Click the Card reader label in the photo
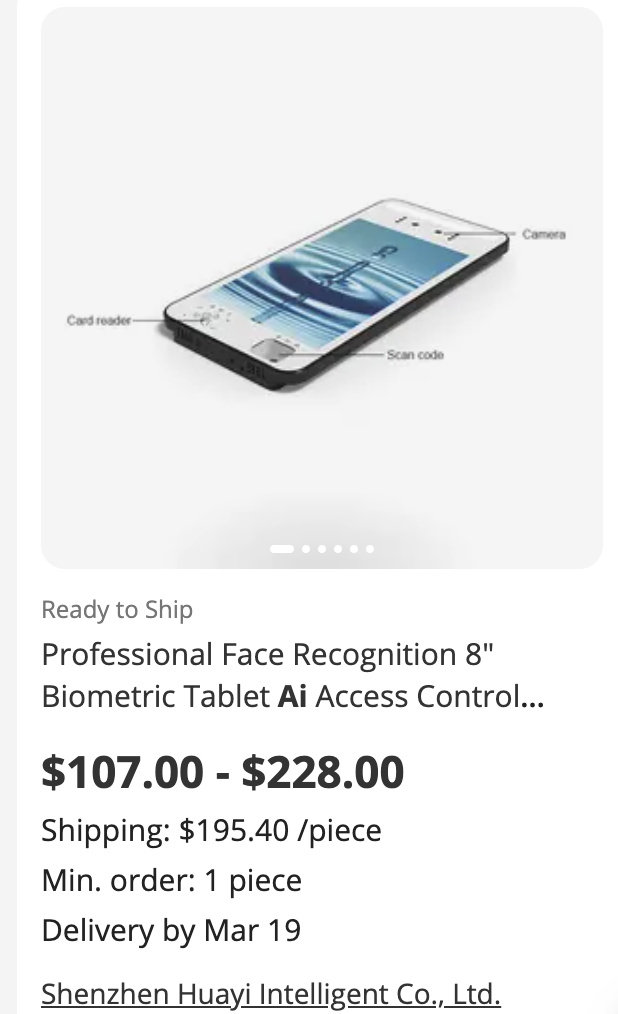Image resolution: width=618 pixels, height=1014 pixels. click(99, 320)
